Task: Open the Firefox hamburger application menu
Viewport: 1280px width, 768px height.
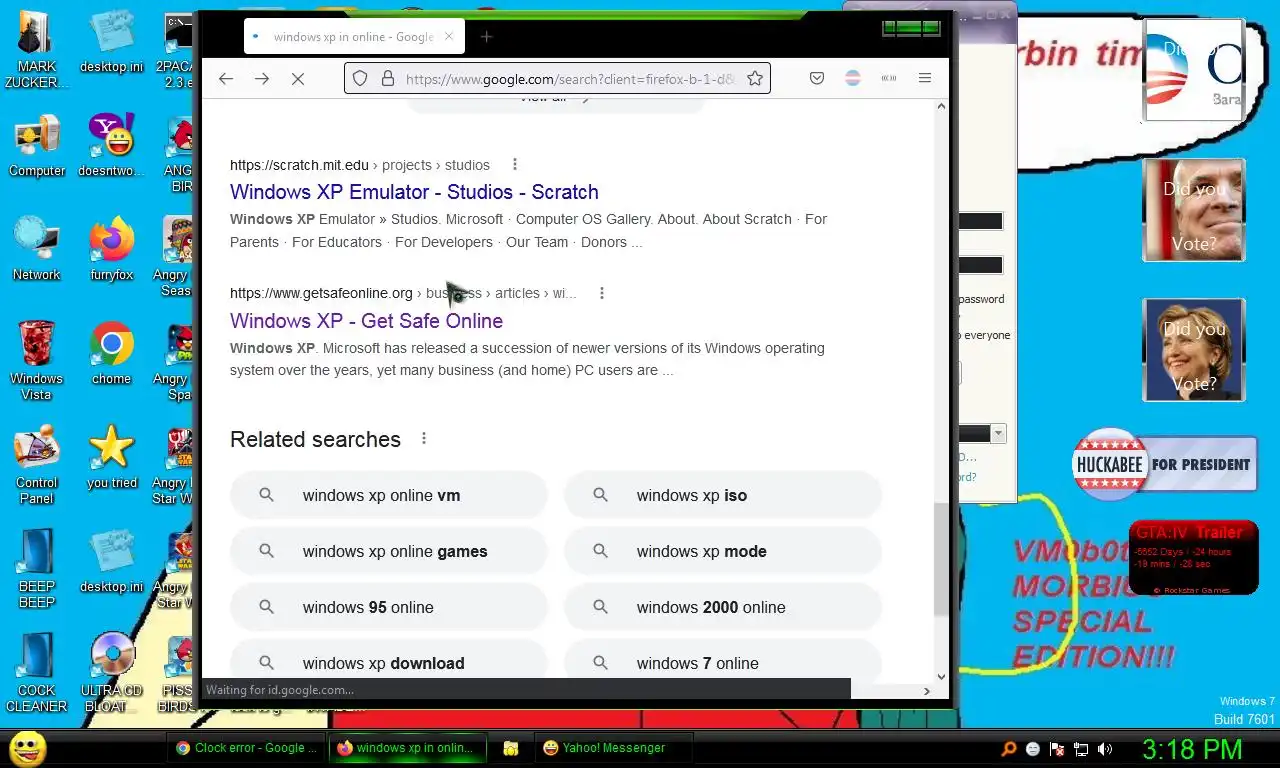Action: (925, 78)
